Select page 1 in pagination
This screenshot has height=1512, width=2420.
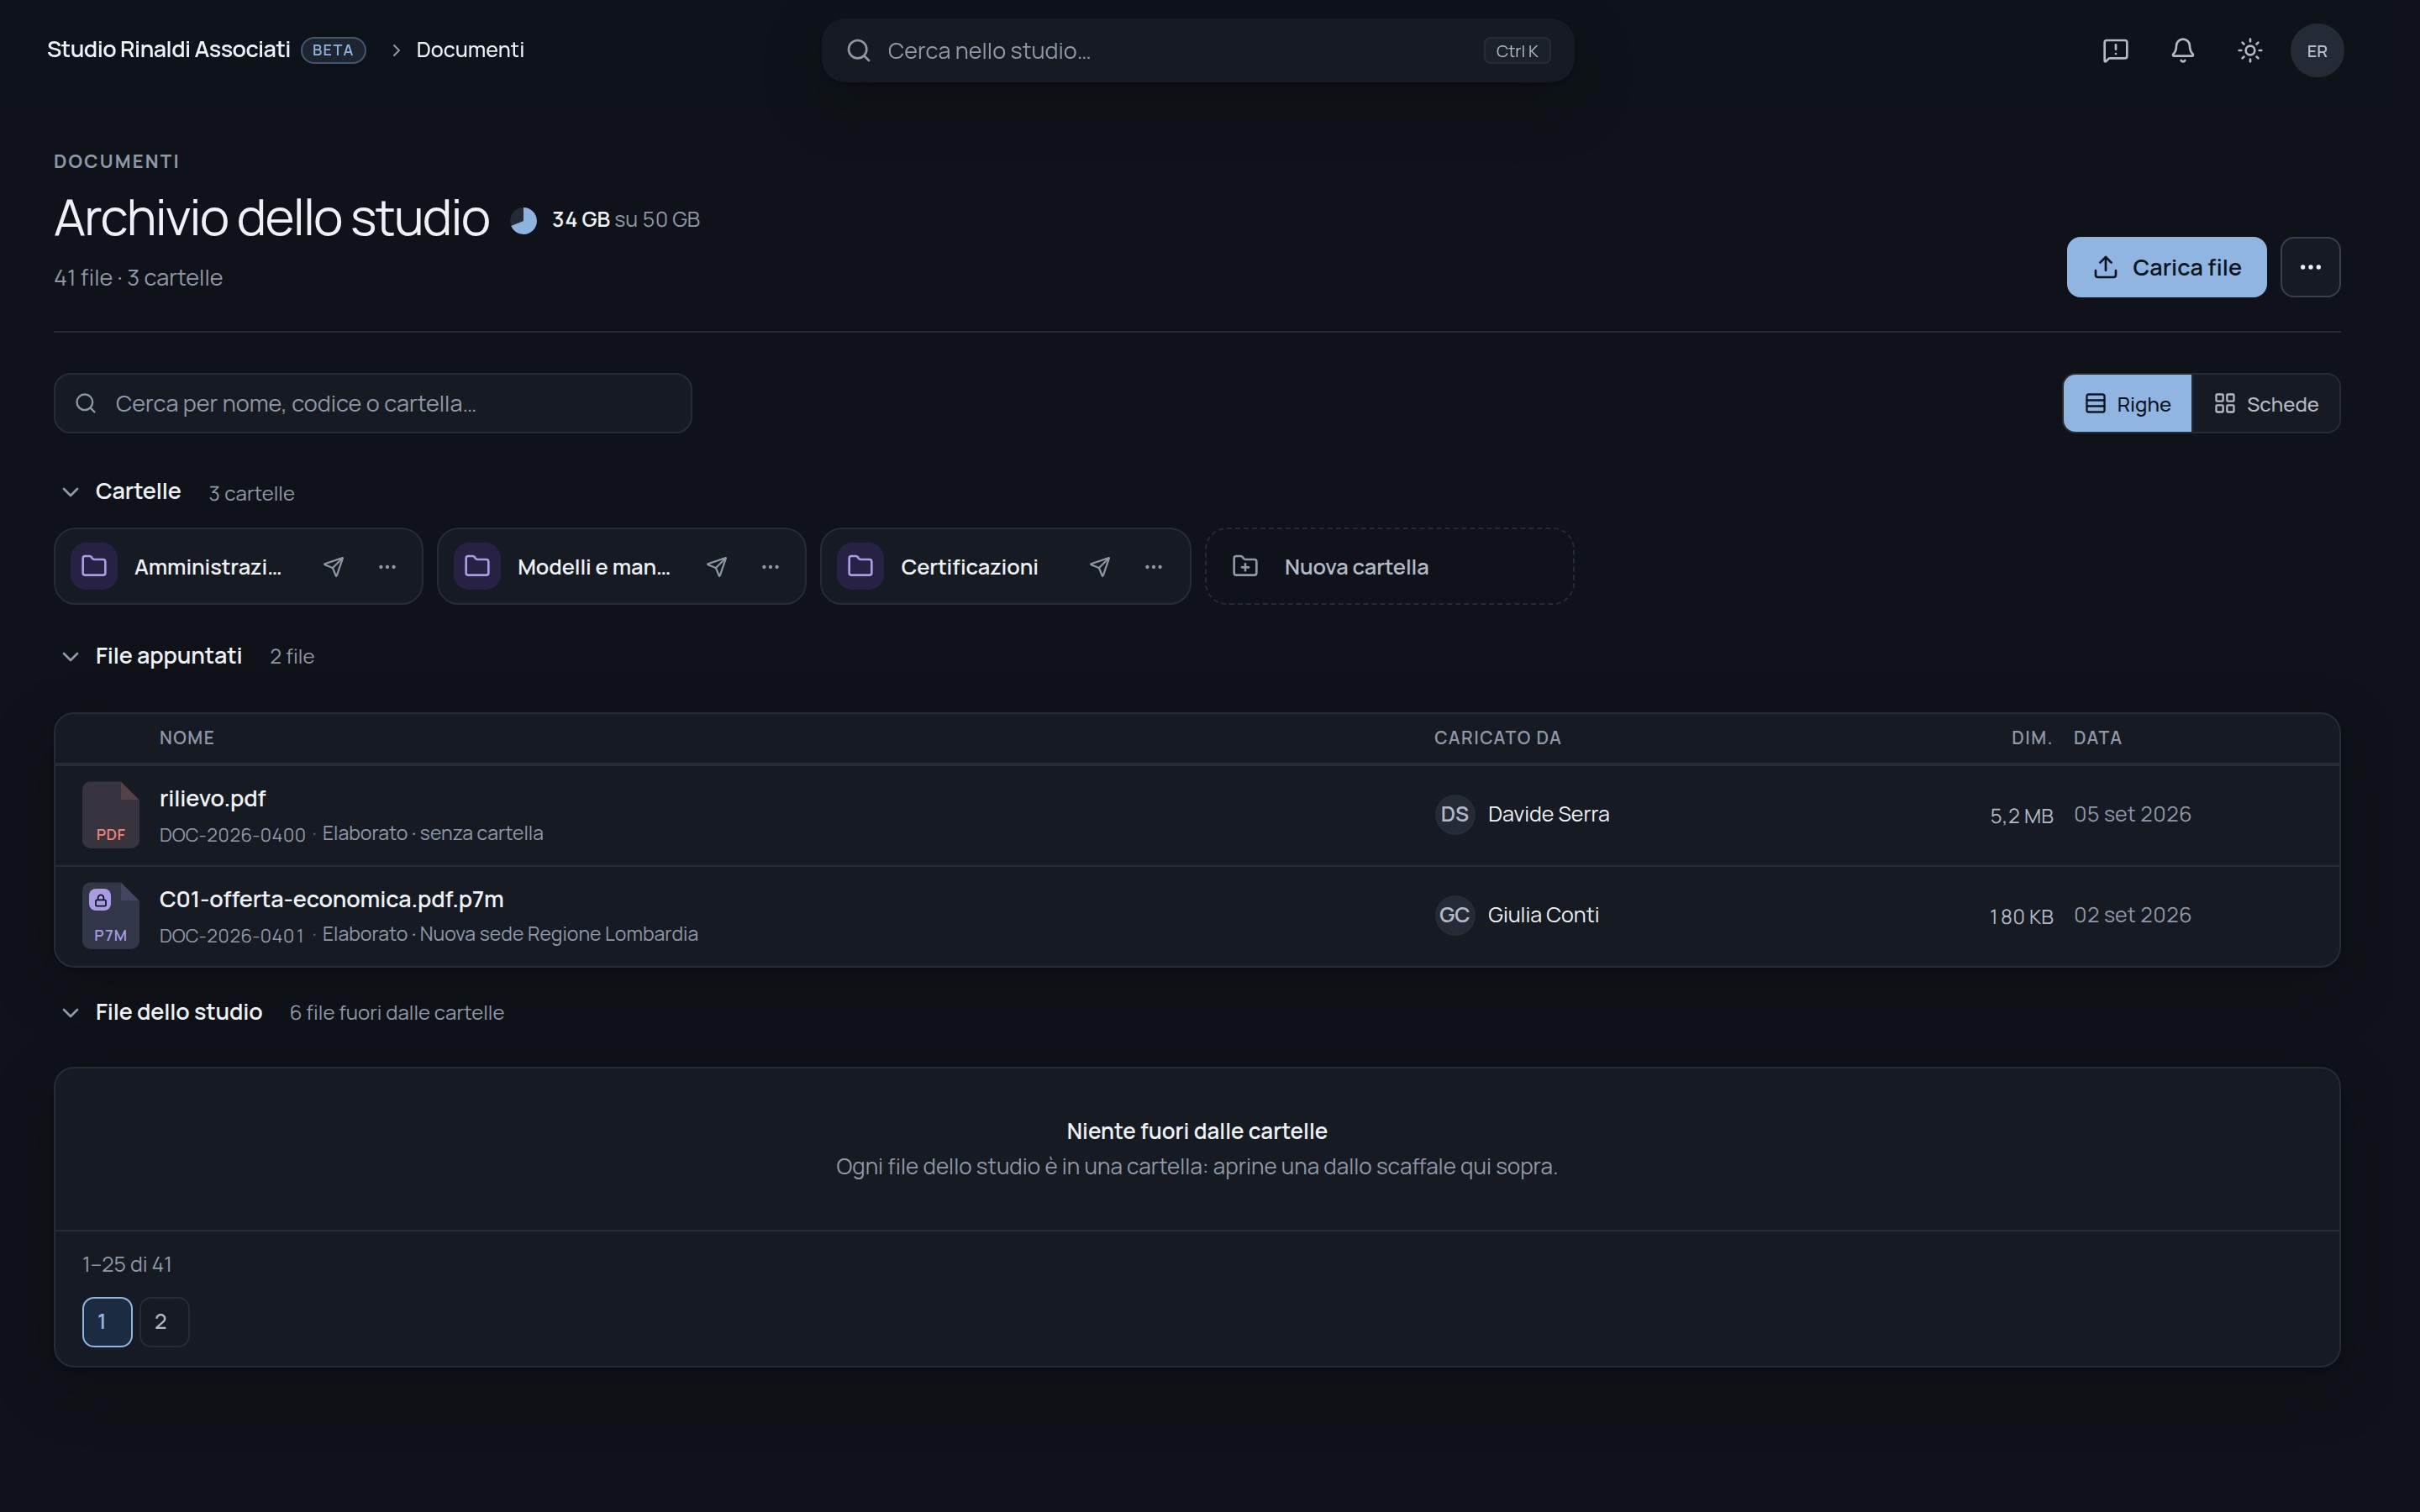coord(107,1322)
